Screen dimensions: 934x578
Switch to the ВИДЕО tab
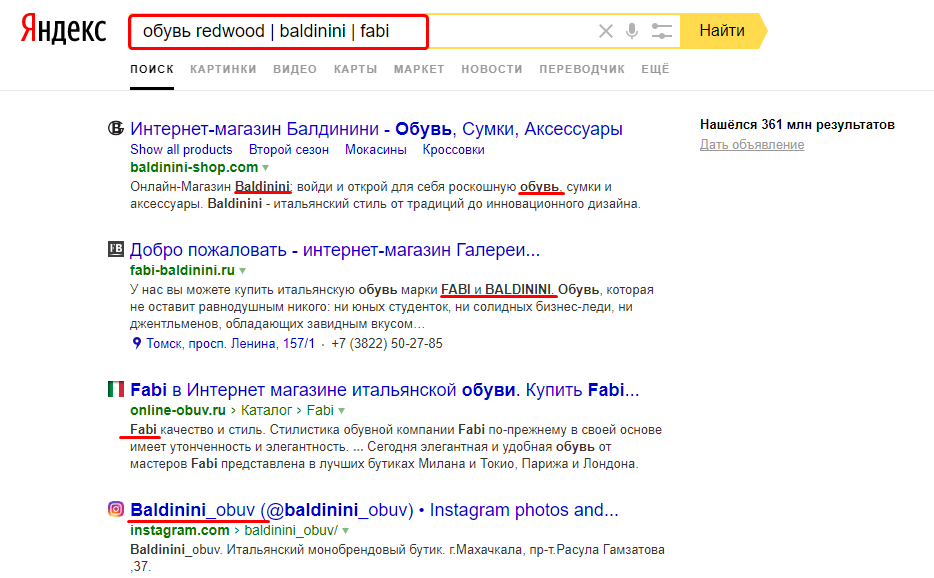[x=295, y=69]
